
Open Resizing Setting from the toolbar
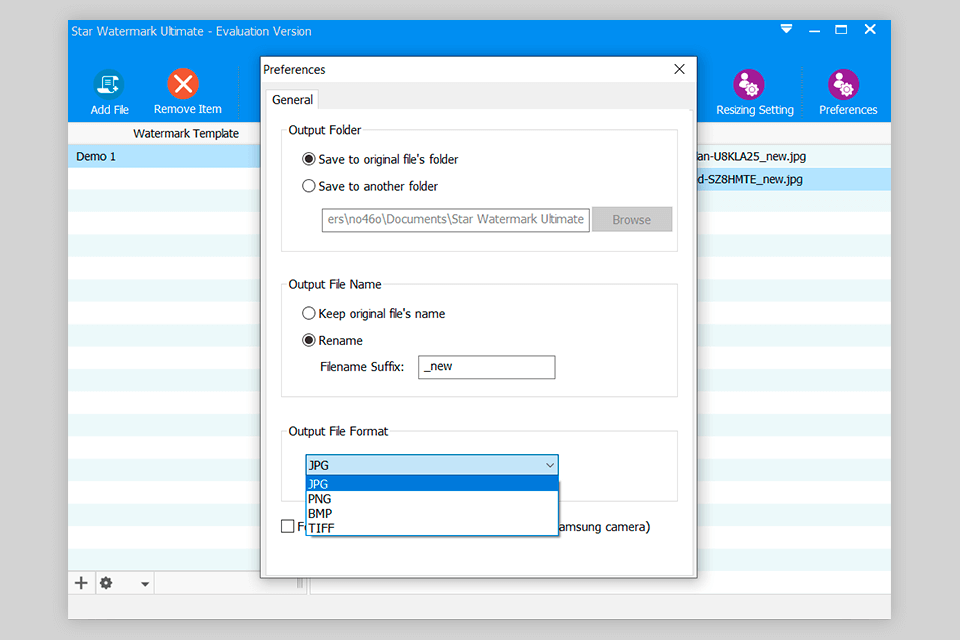click(754, 92)
